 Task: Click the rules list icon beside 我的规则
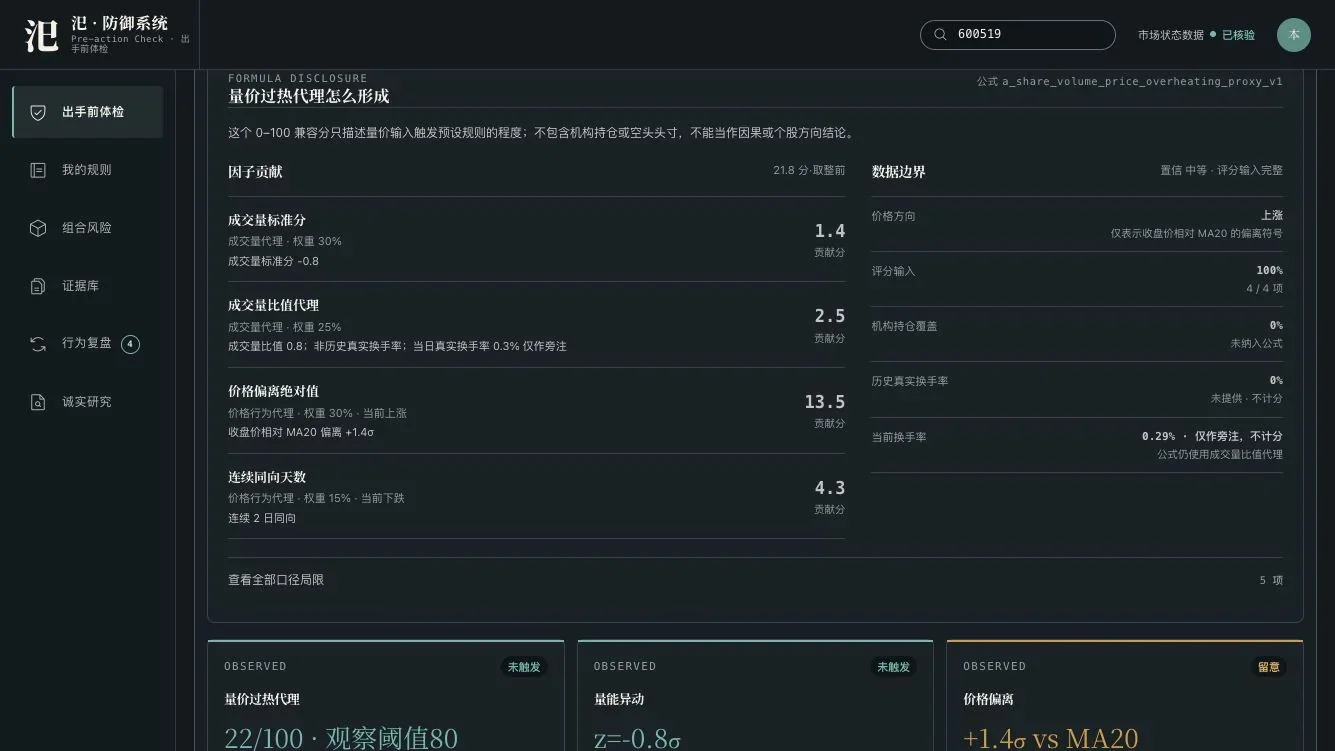point(38,171)
